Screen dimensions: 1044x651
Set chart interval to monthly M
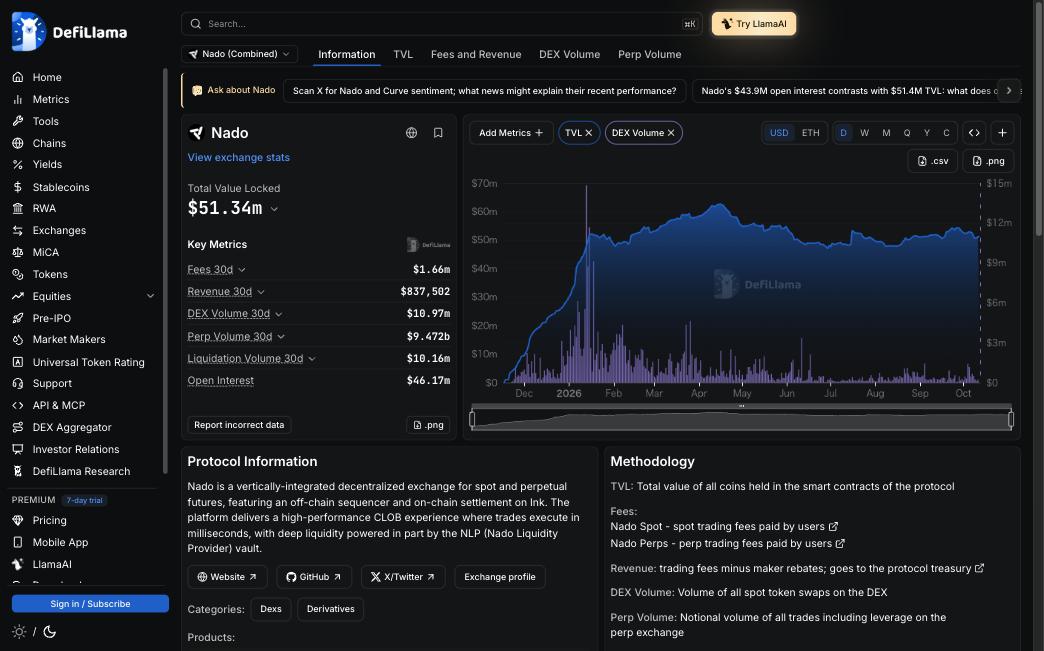886,133
